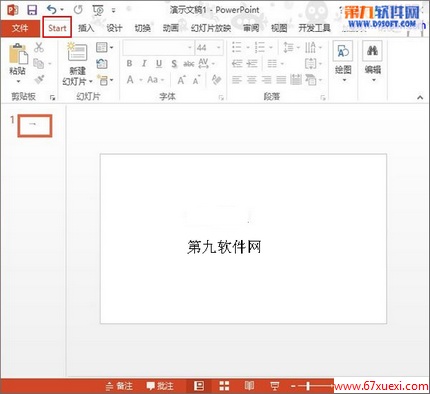Open the font dialog launcher
Image resolution: width=430 pixels, height=394 pixels.
click(221, 97)
